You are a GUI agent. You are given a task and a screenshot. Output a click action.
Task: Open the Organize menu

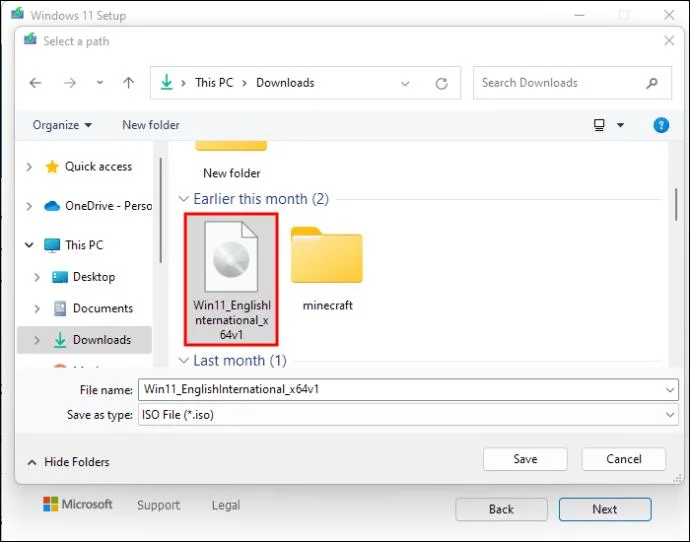(x=62, y=125)
